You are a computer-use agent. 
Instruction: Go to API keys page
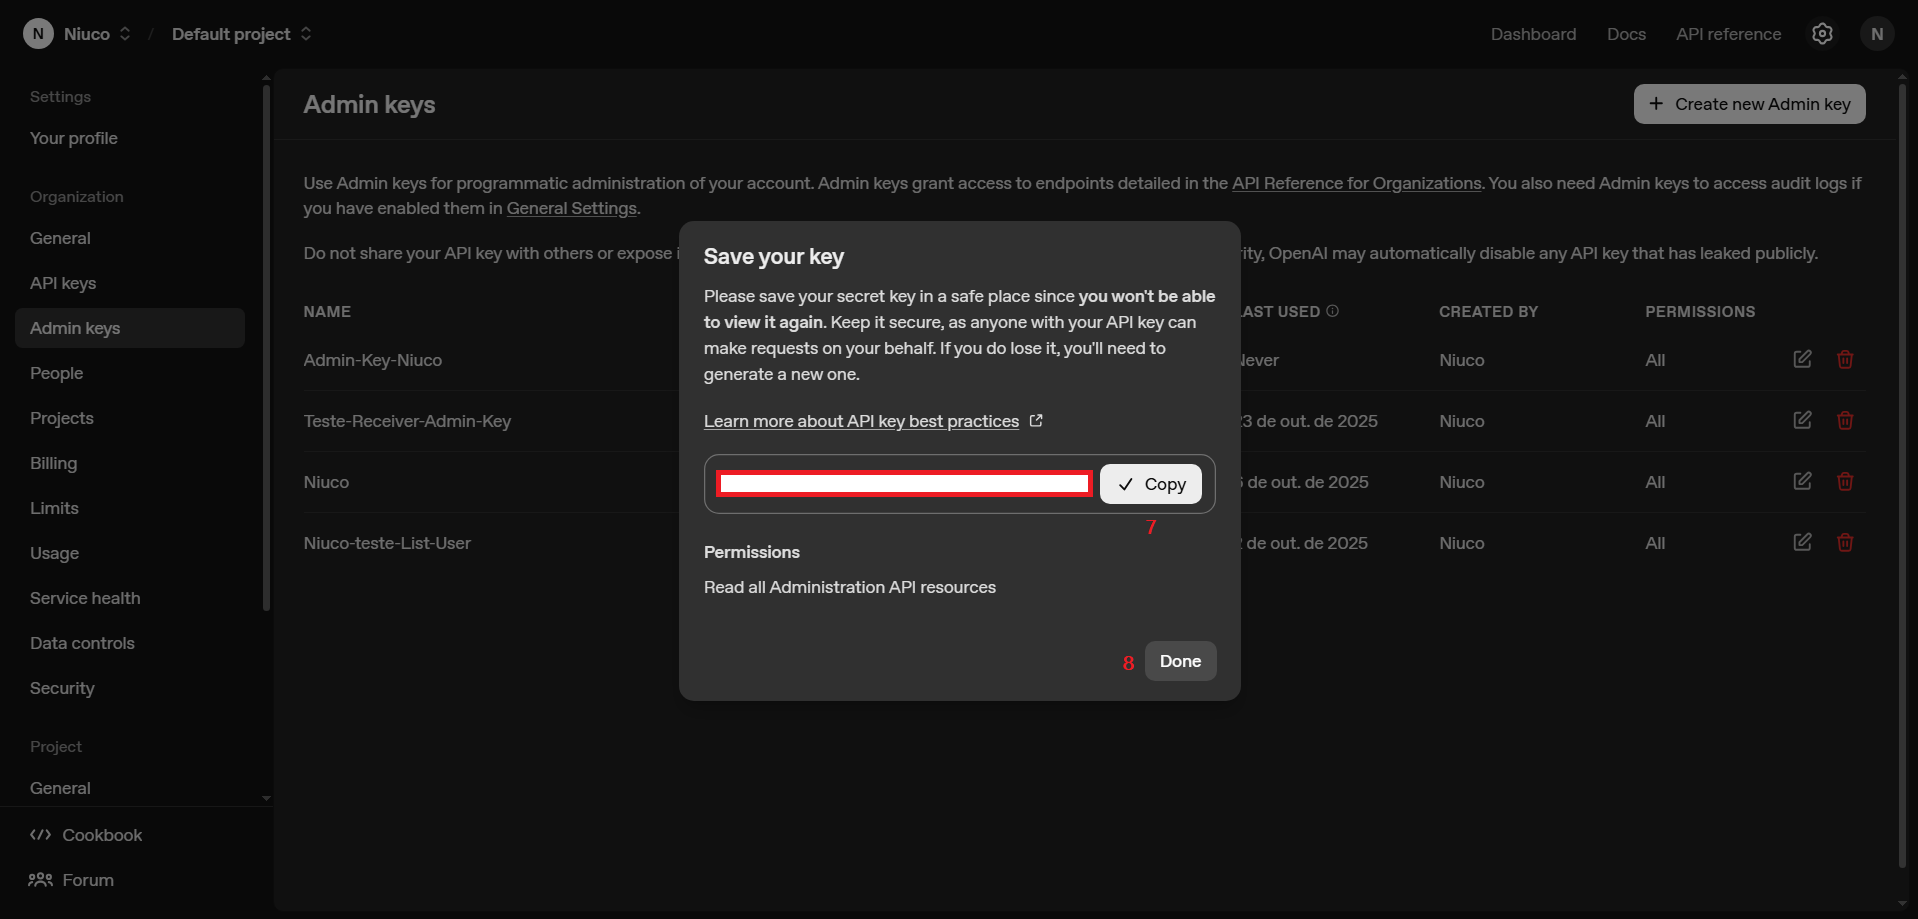[x=63, y=283]
